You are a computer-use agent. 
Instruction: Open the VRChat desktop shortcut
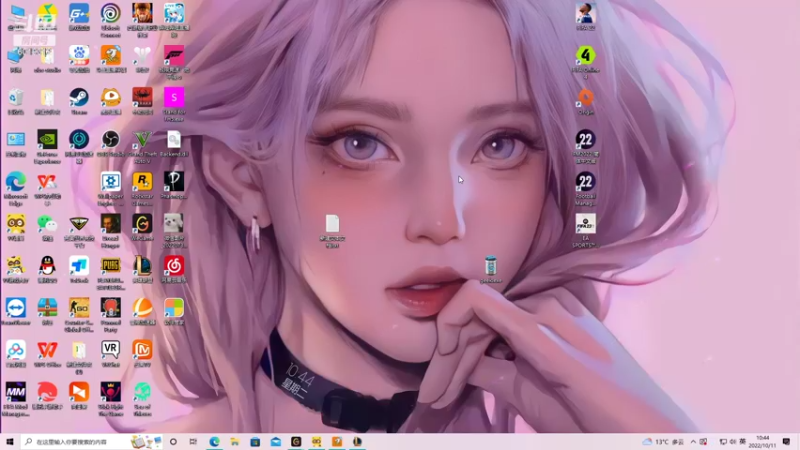coord(111,354)
